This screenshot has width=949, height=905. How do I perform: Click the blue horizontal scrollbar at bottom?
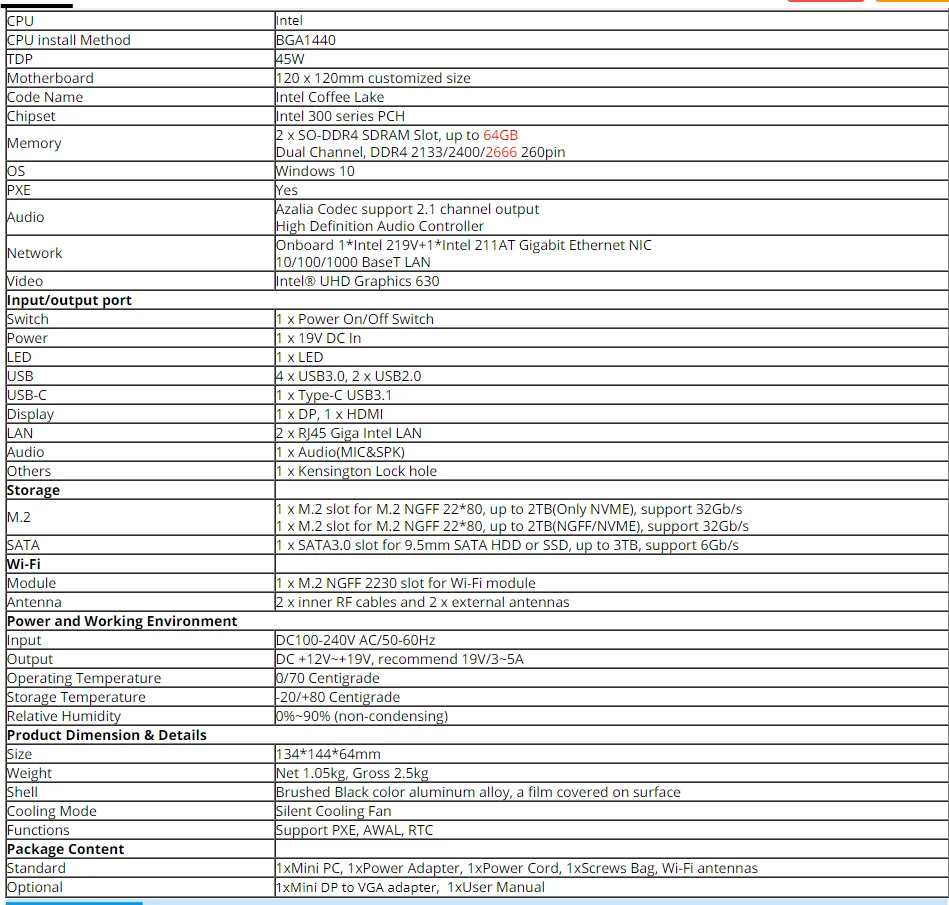pyautogui.click(x=74, y=903)
